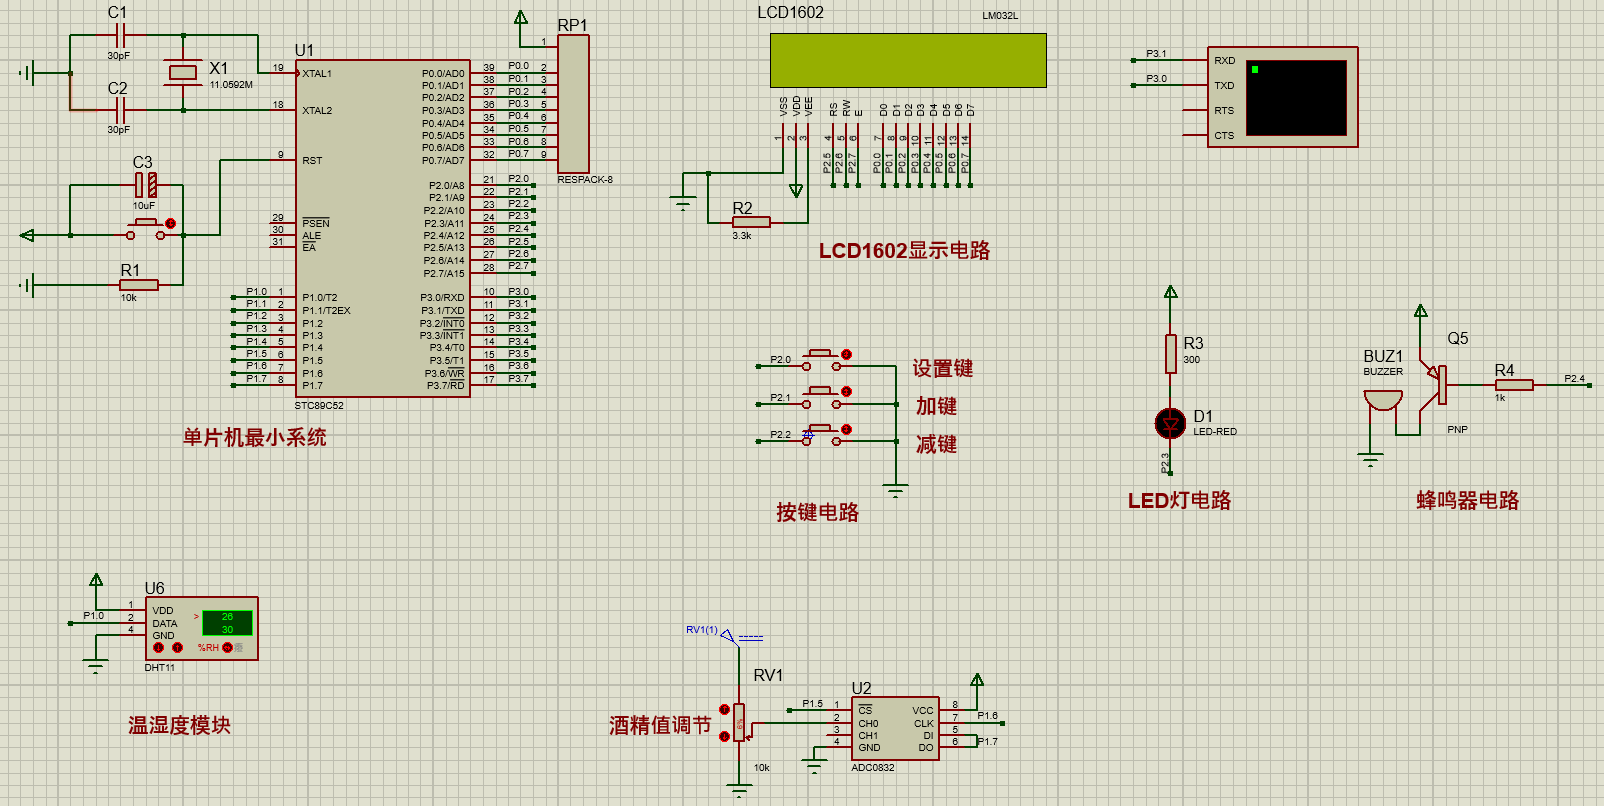This screenshot has width=1604, height=806.
Task: Select the X1 crystal oscillator
Action: pyautogui.click(x=183, y=72)
